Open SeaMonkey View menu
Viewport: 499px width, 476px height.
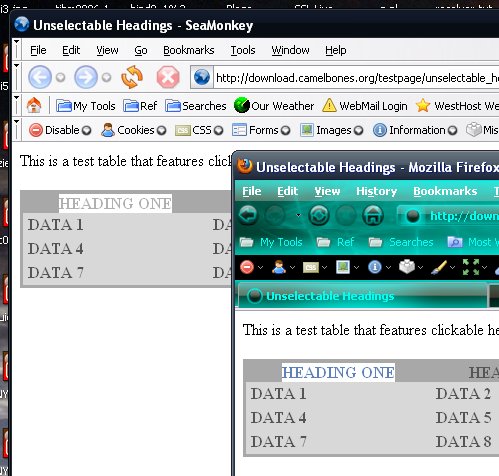point(107,50)
